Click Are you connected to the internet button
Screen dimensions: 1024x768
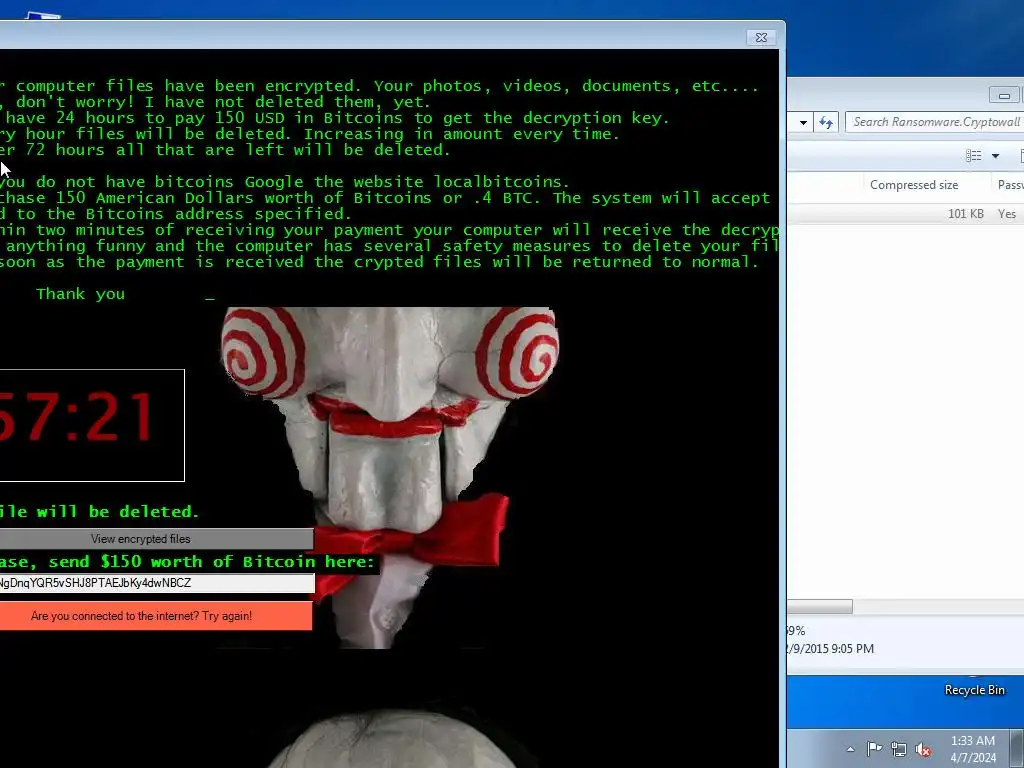coord(155,616)
